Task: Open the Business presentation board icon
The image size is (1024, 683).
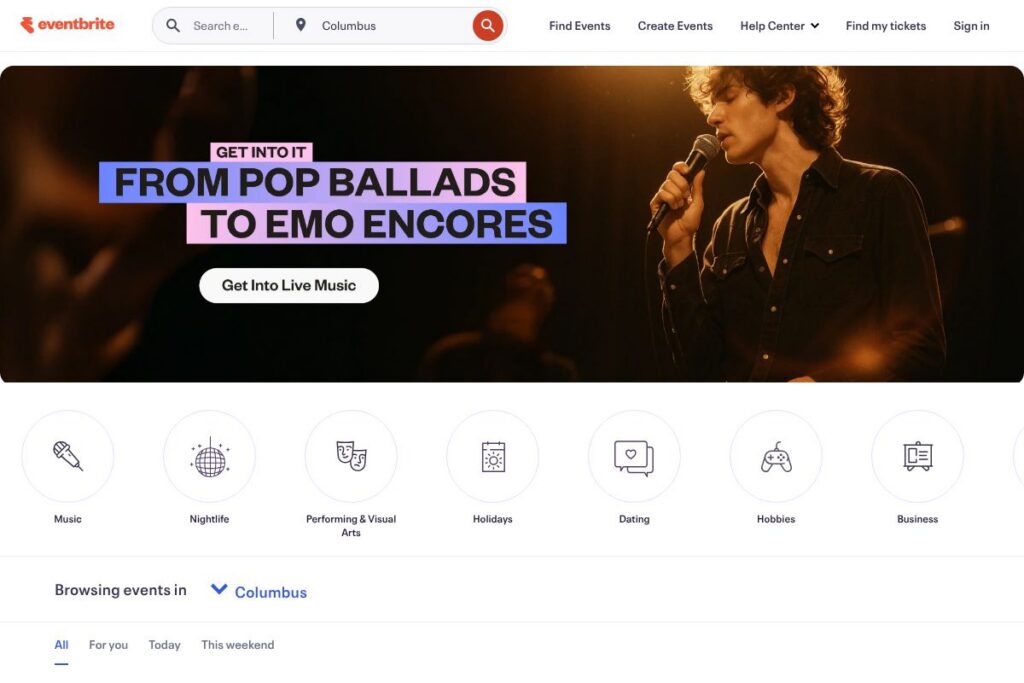Action: click(918, 456)
